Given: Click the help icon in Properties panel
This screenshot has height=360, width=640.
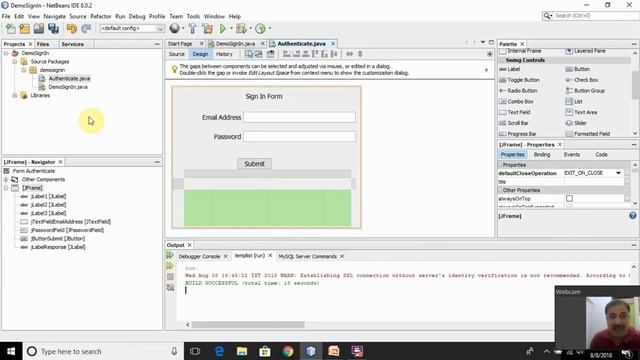Looking at the screenshot, I should (632, 216).
